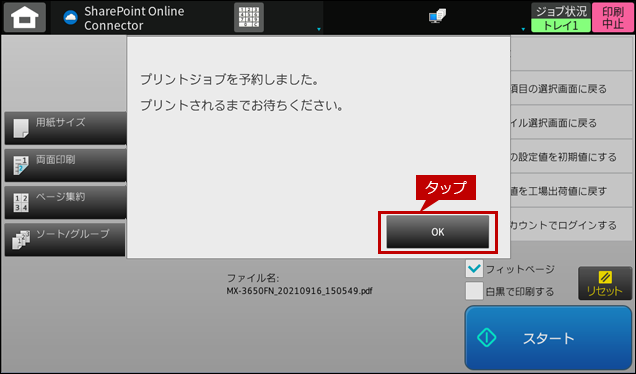Tap OK in the print job dialog
Screen dimensions: 636x374
coord(438,232)
